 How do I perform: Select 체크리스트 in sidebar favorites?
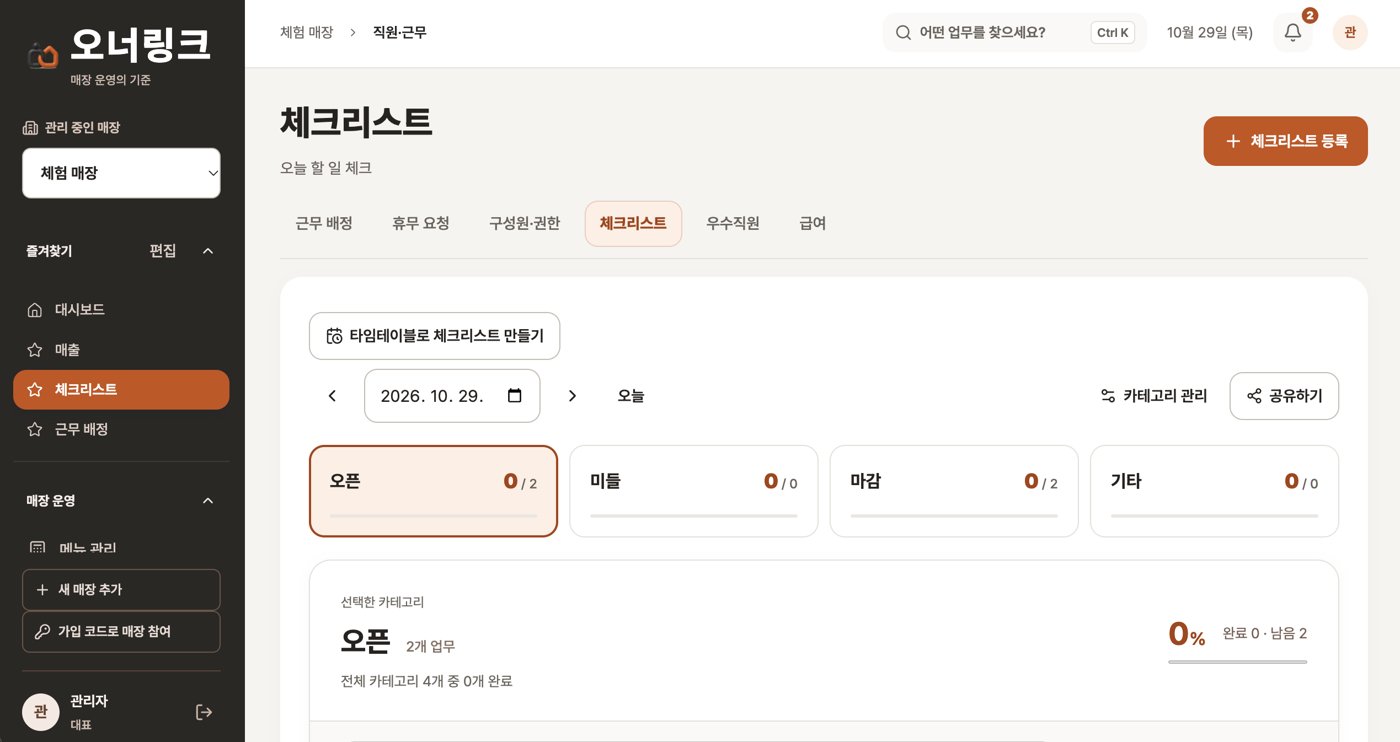pyautogui.click(x=121, y=390)
